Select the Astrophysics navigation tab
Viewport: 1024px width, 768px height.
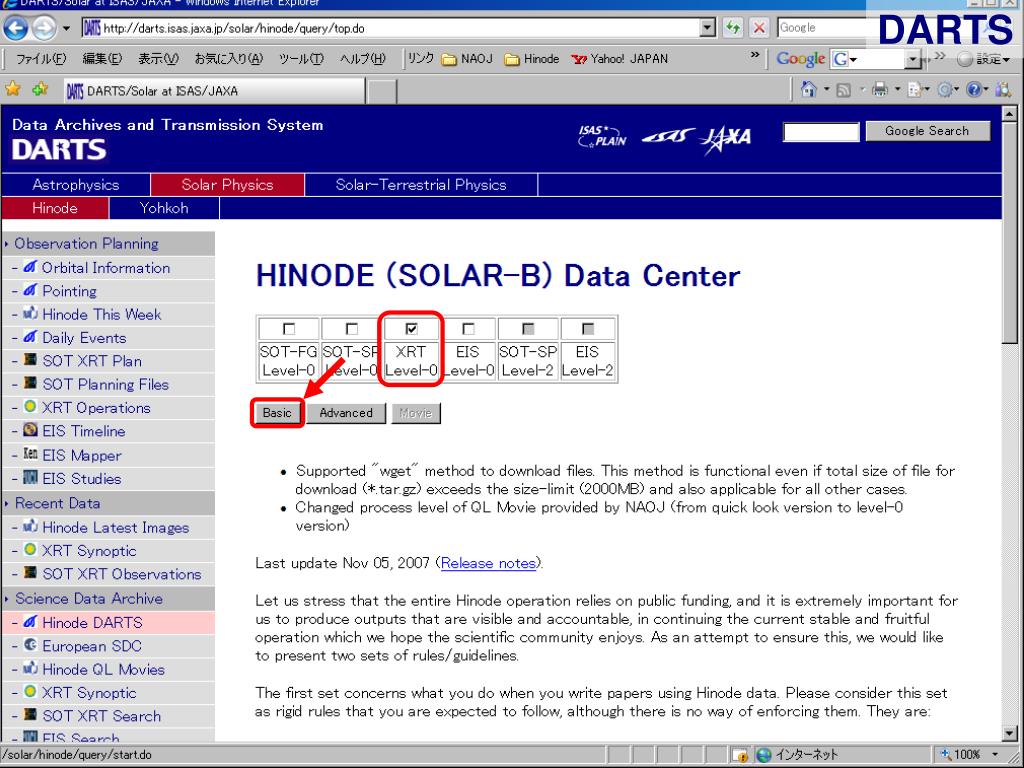click(x=76, y=185)
